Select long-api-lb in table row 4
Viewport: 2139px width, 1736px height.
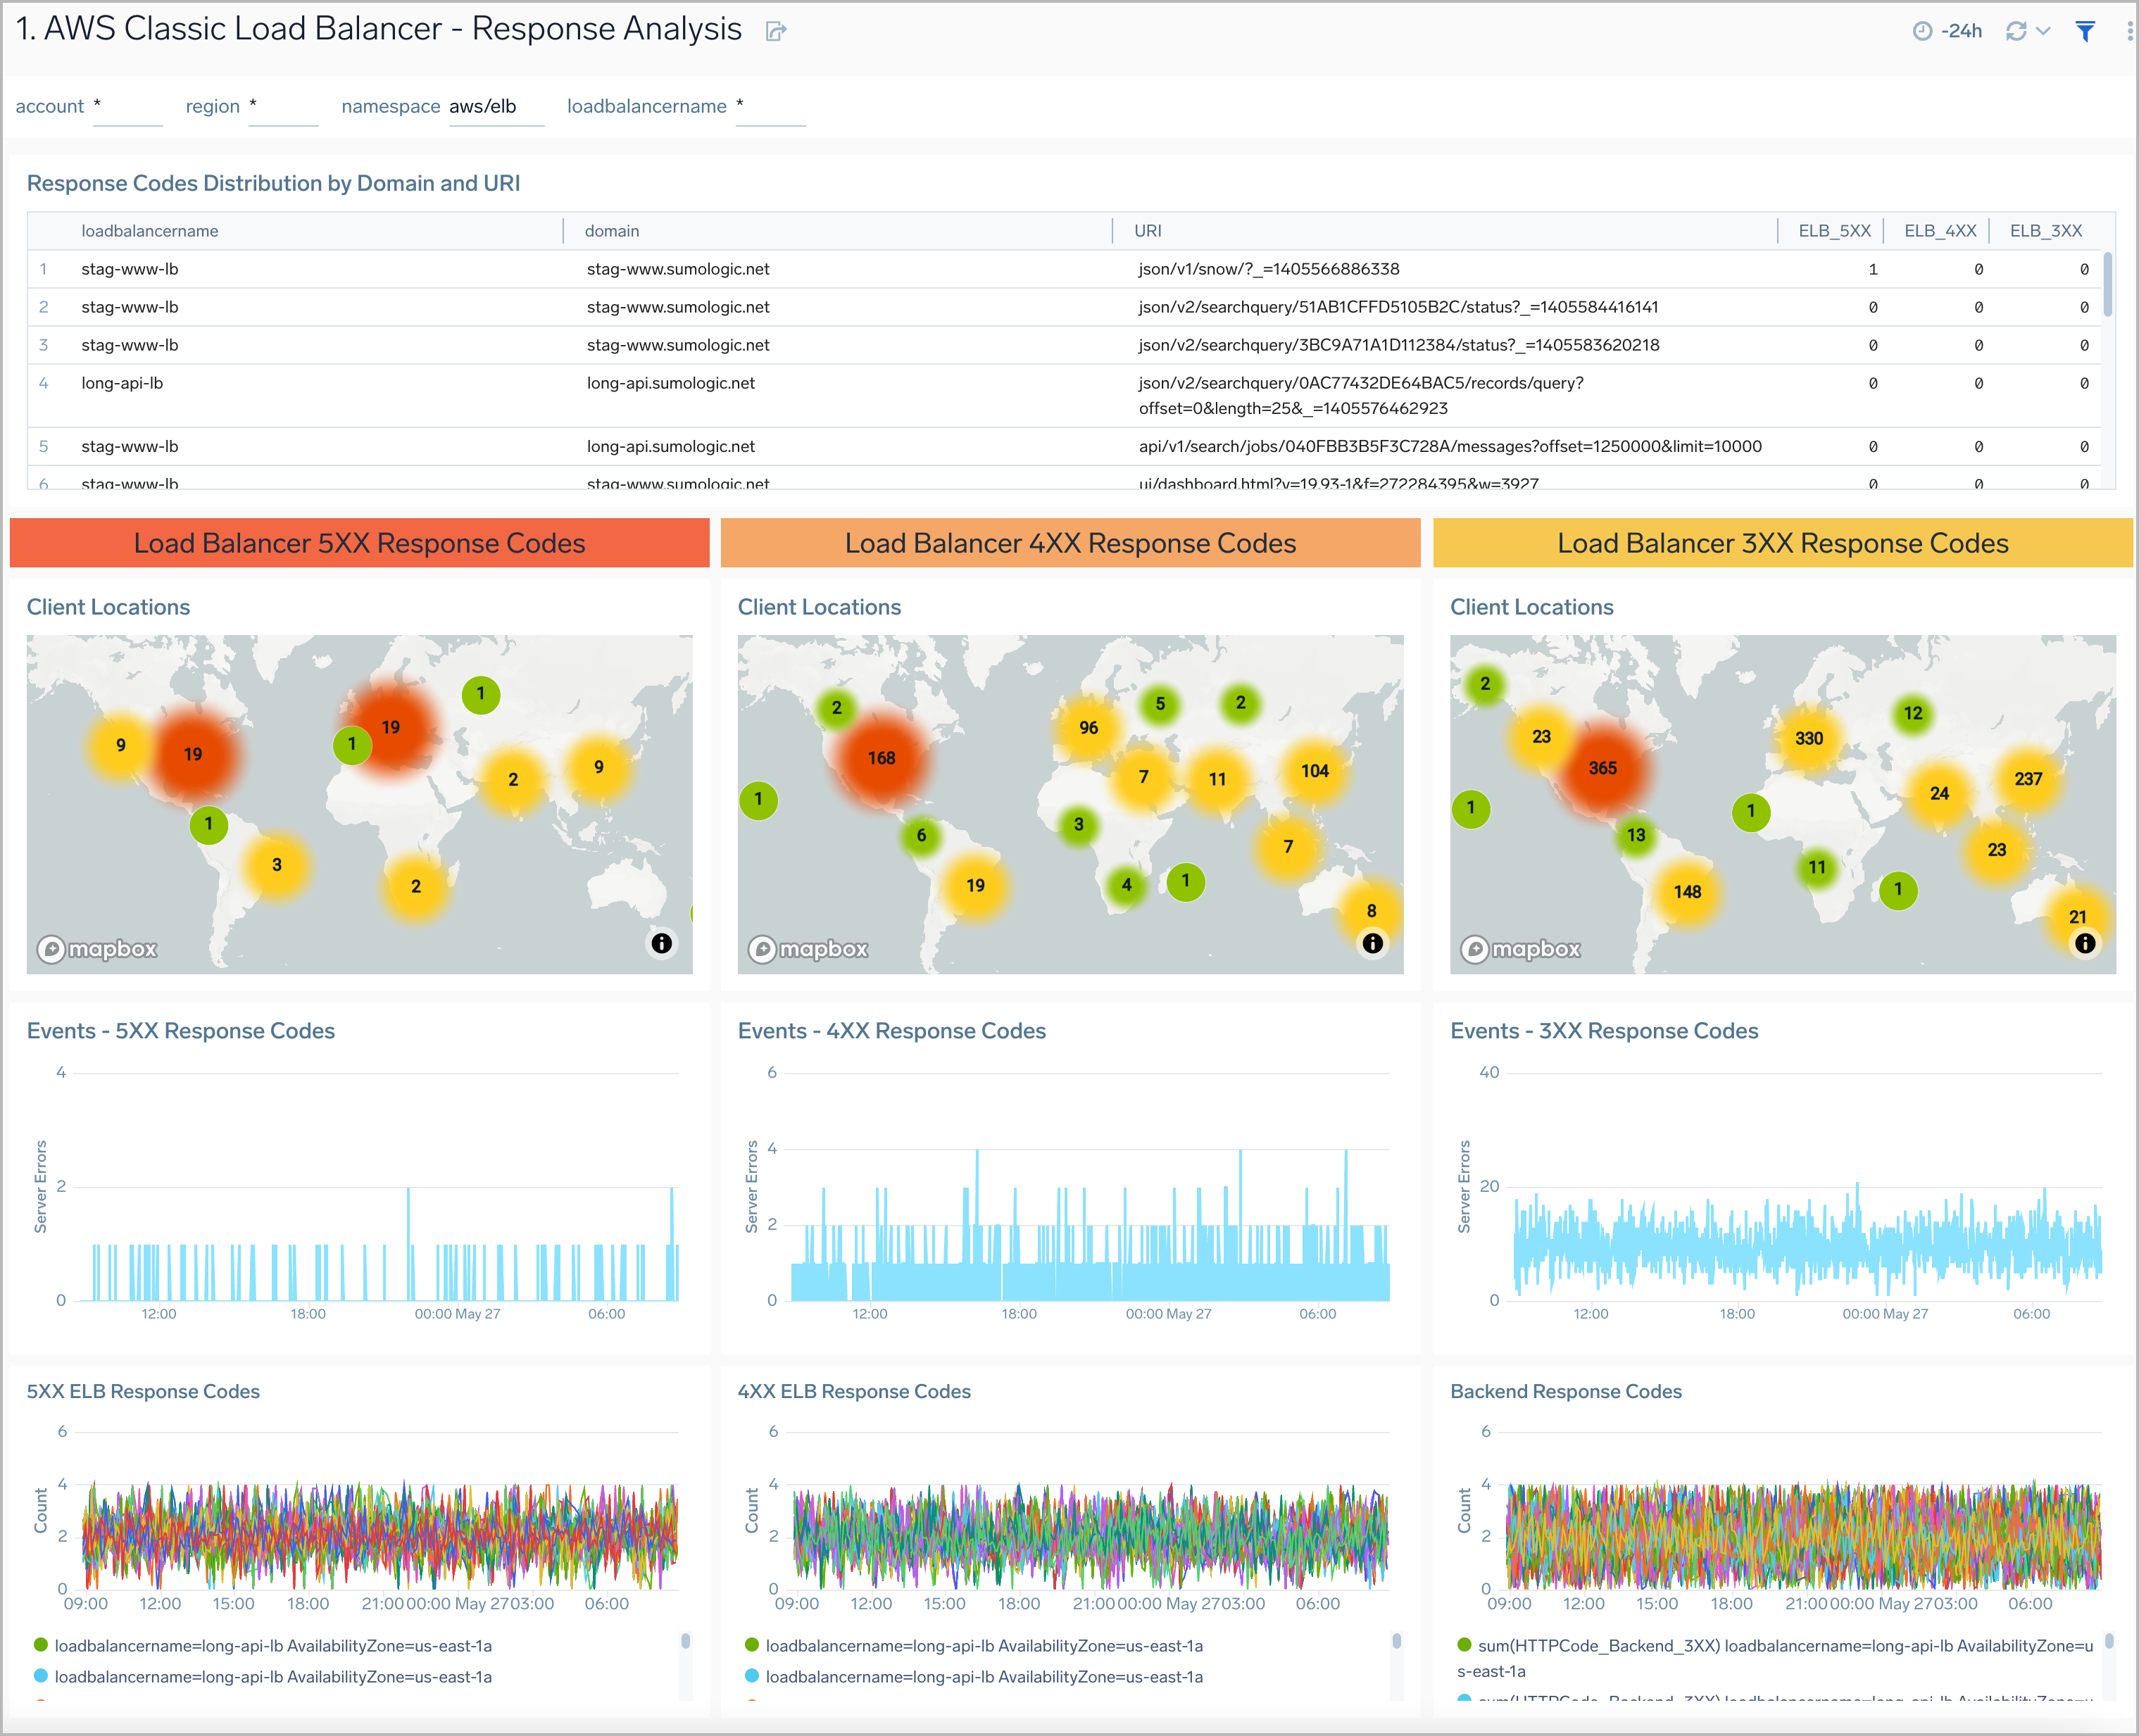point(122,383)
